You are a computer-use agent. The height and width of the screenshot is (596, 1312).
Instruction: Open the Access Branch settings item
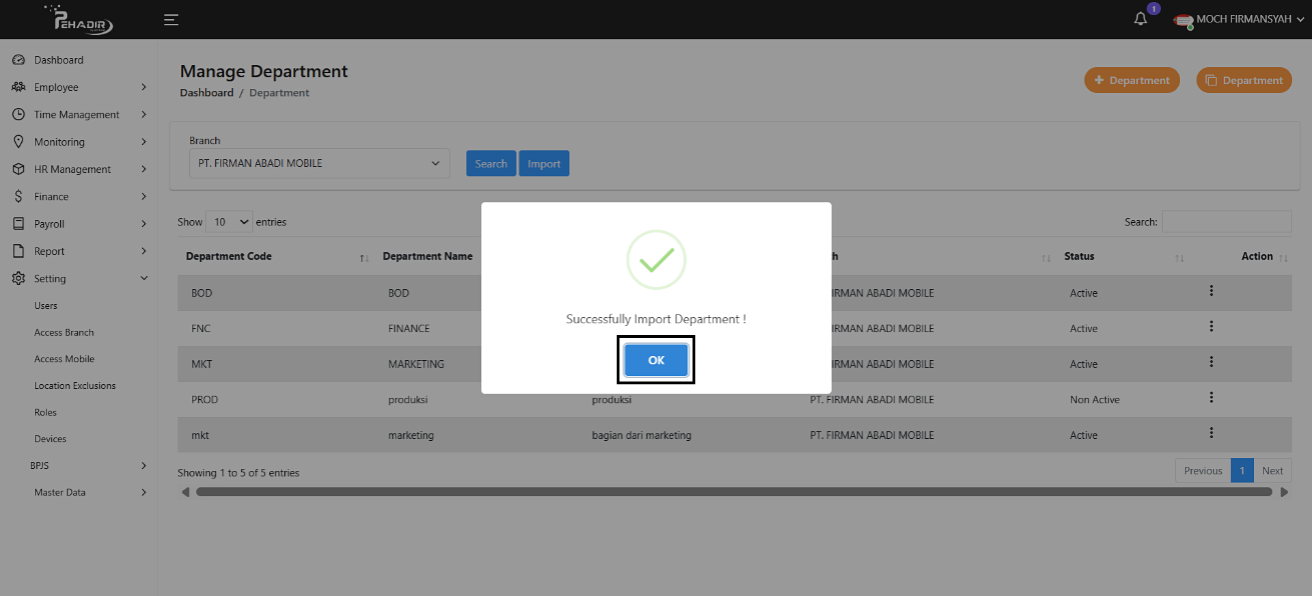click(x=64, y=332)
